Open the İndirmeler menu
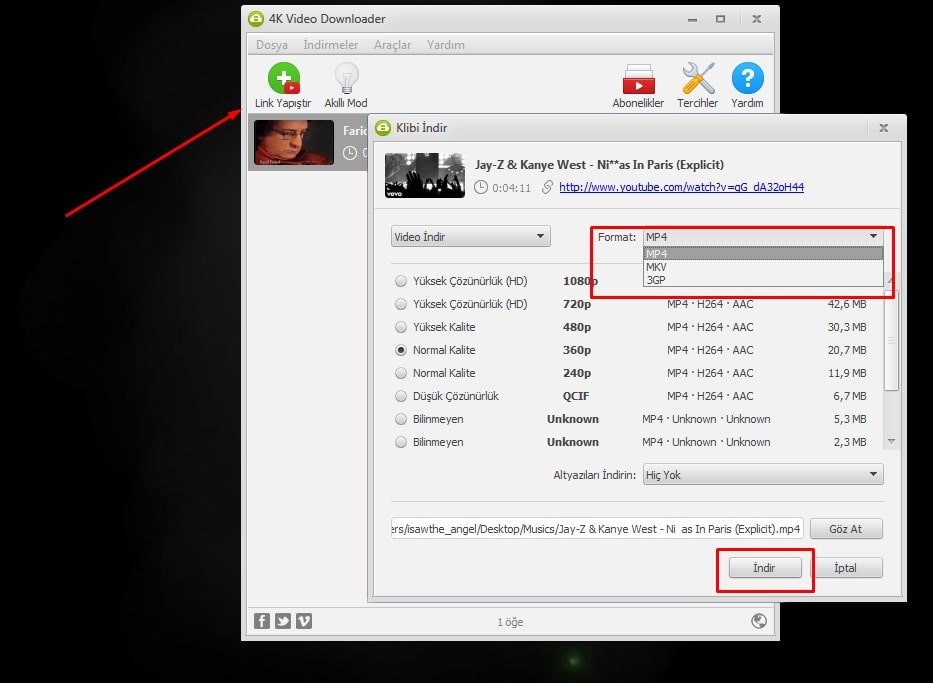 click(331, 45)
